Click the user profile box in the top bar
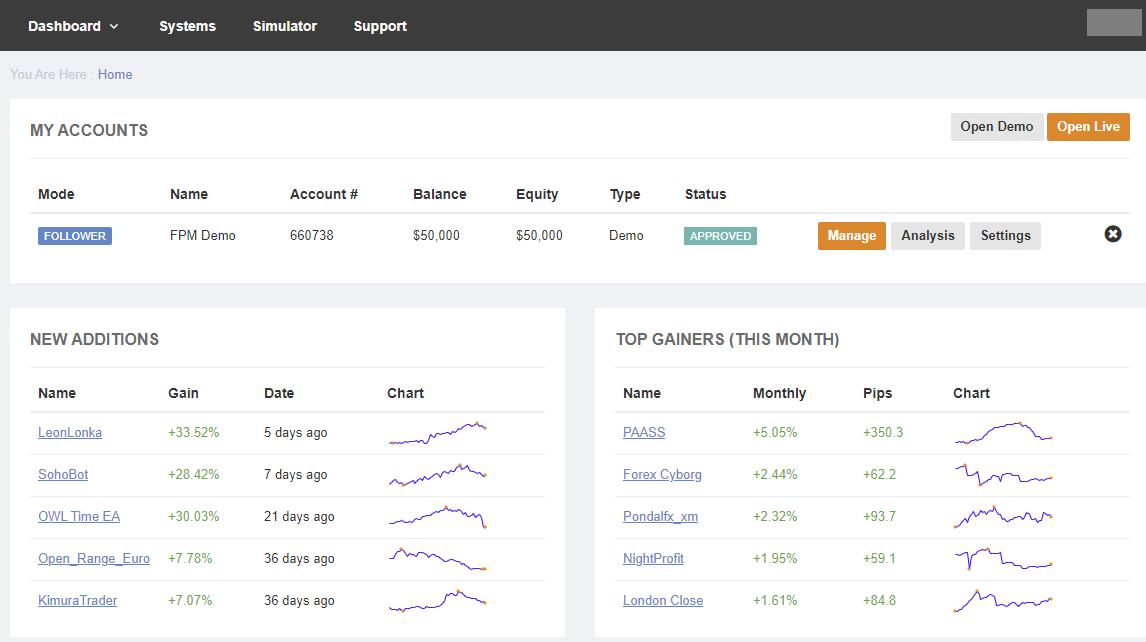Image resolution: width=1146 pixels, height=642 pixels. click(x=1113, y=23)
